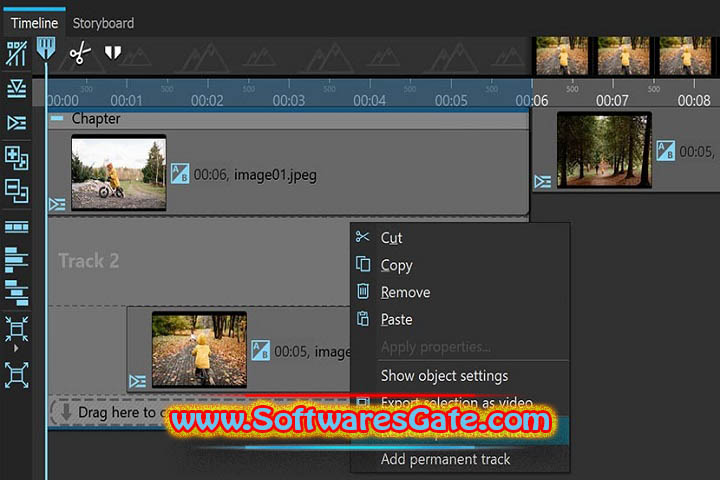Click the '00:05,' label on forest clip
720x480 pixels.
[697, 152]
